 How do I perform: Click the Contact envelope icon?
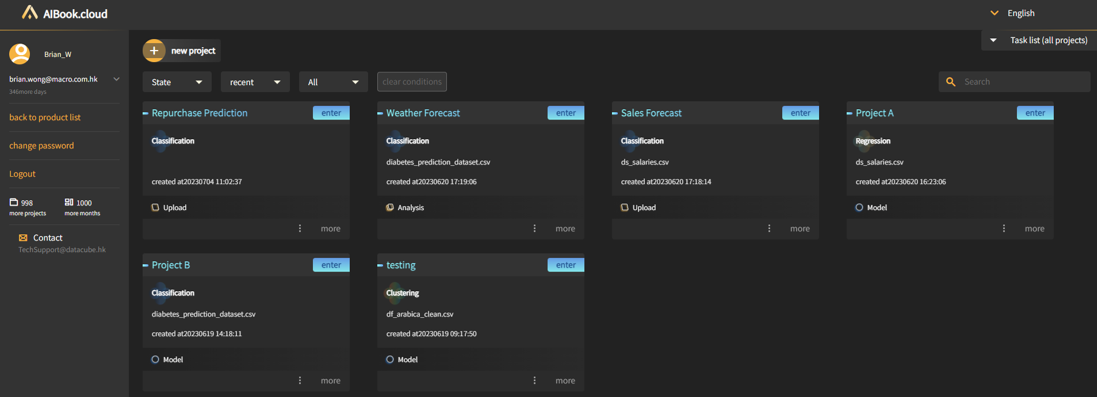[23, 238]
